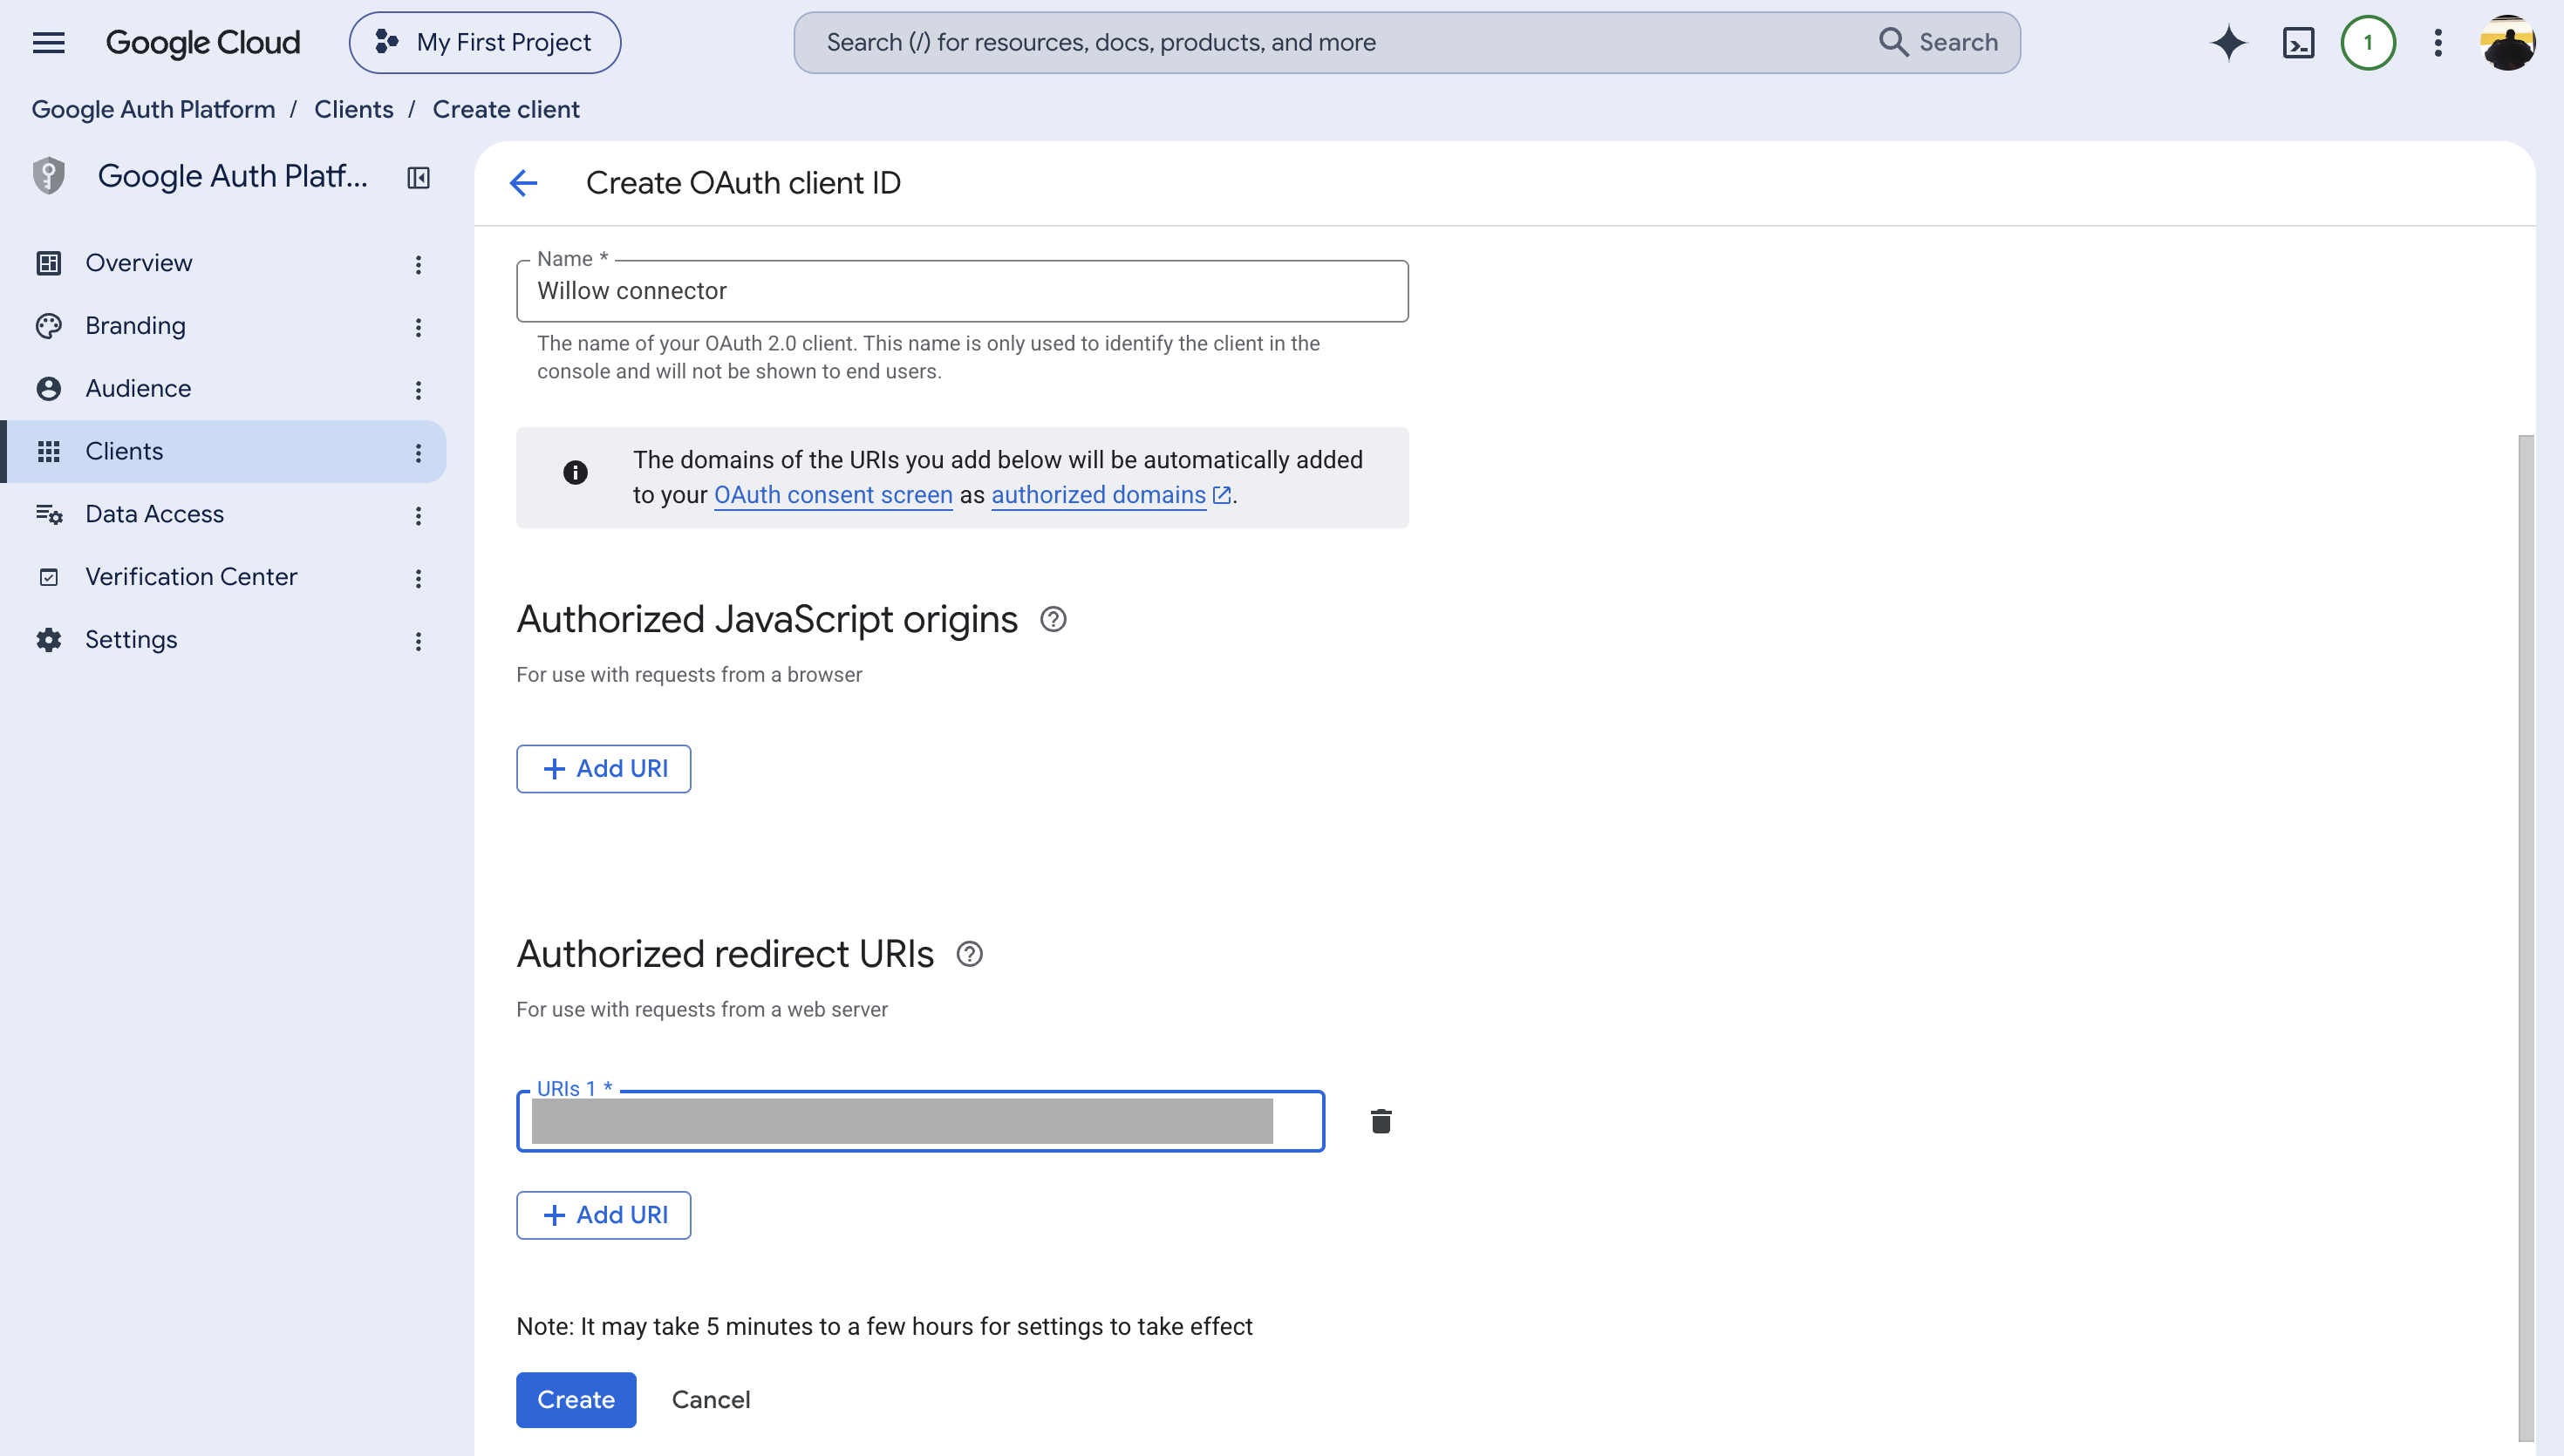2564x1456 pixels.
Task: Go back using the blue arrow
Action: point(523,183)
